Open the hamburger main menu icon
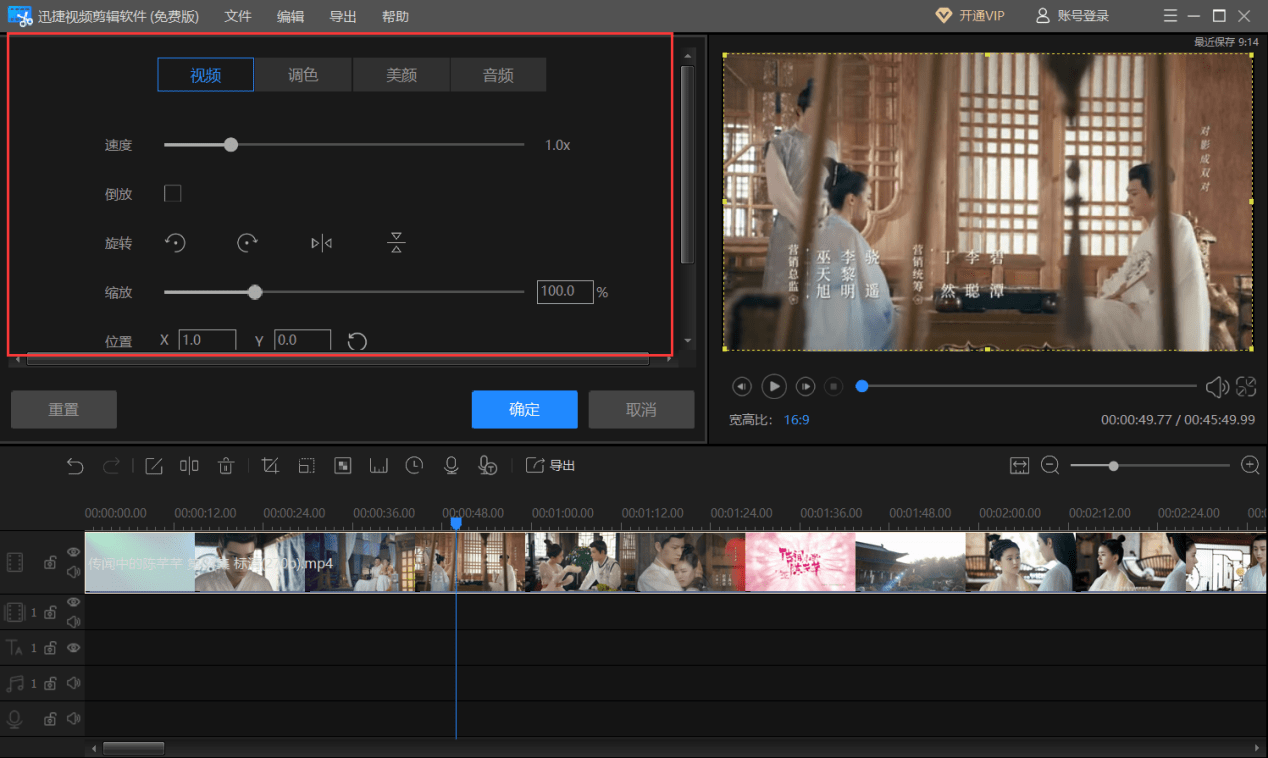 (x=1171, y=16)
